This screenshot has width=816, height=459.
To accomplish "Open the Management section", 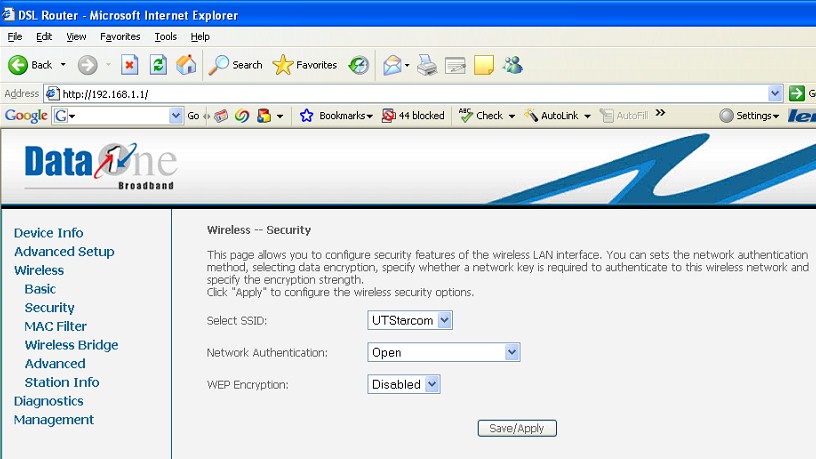I will (54, 420).
